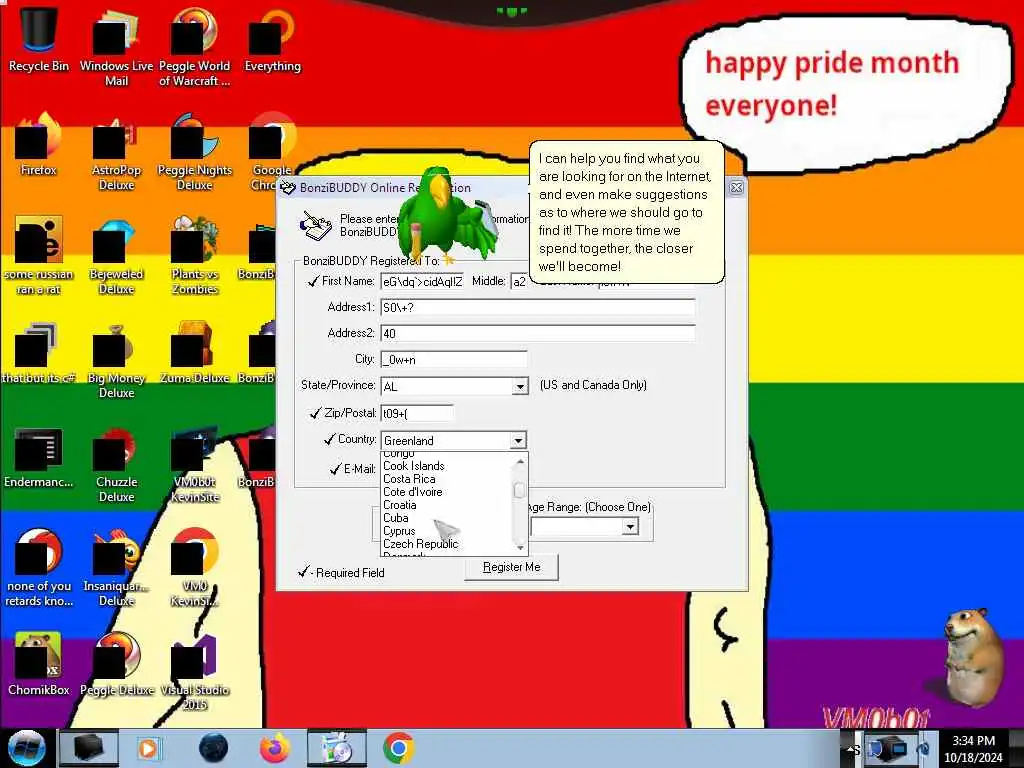This screenshot has width=1024, height=768.
Task: Open the Everything desktop shortcut
Action: (272, 39)
